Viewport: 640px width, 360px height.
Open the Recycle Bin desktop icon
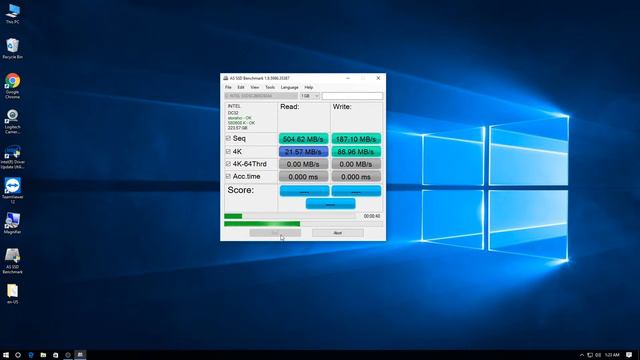click(x=12, y=49)
